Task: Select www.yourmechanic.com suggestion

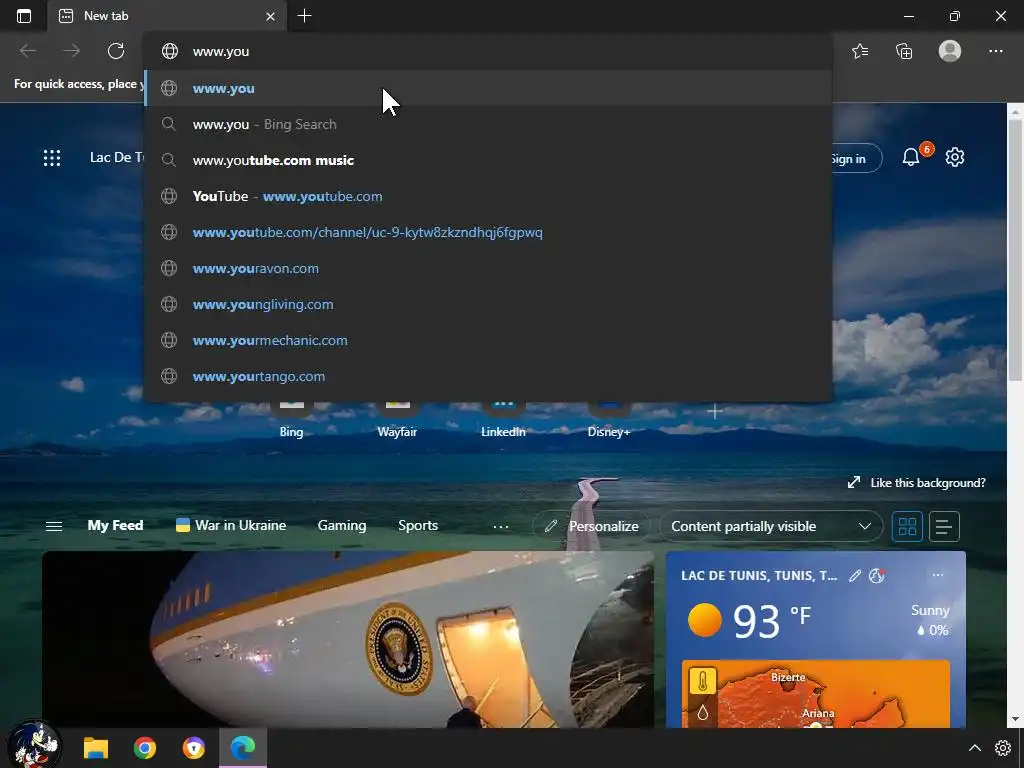Action: 487,340
